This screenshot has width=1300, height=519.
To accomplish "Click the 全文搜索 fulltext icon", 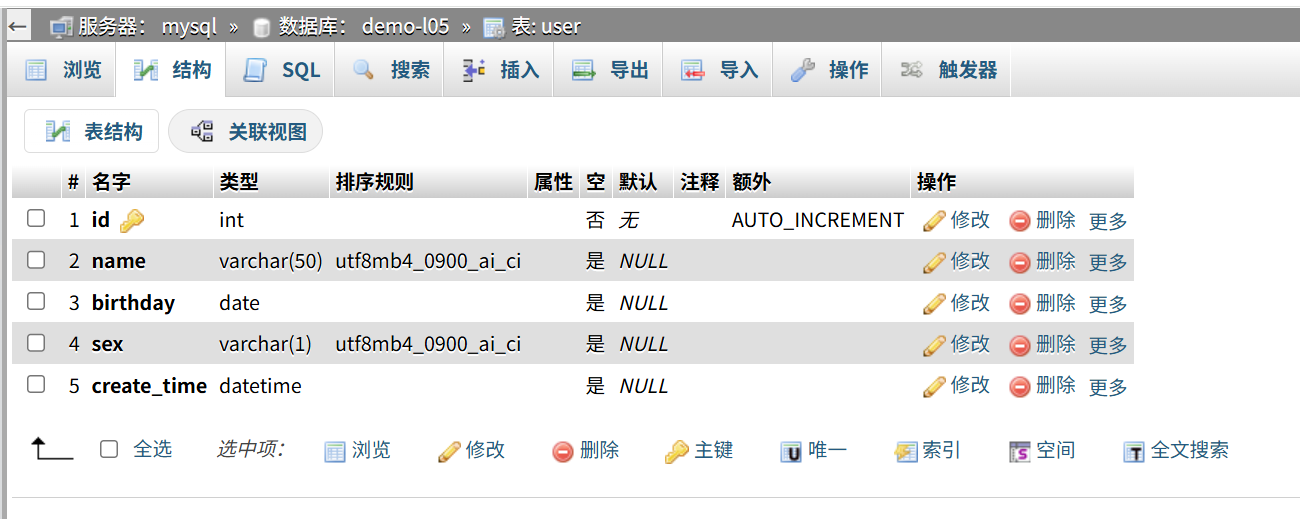I will tap(1134, 452).
